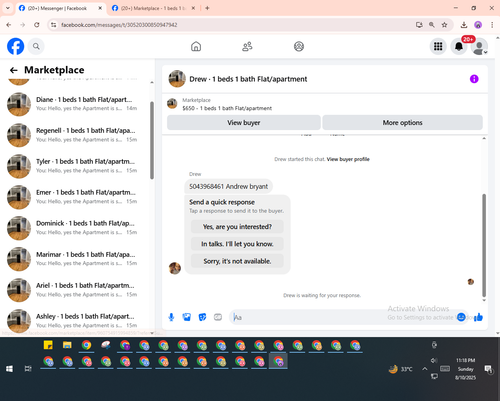
Task: Click the conversation list scrollbar
Action: [152, 140]
